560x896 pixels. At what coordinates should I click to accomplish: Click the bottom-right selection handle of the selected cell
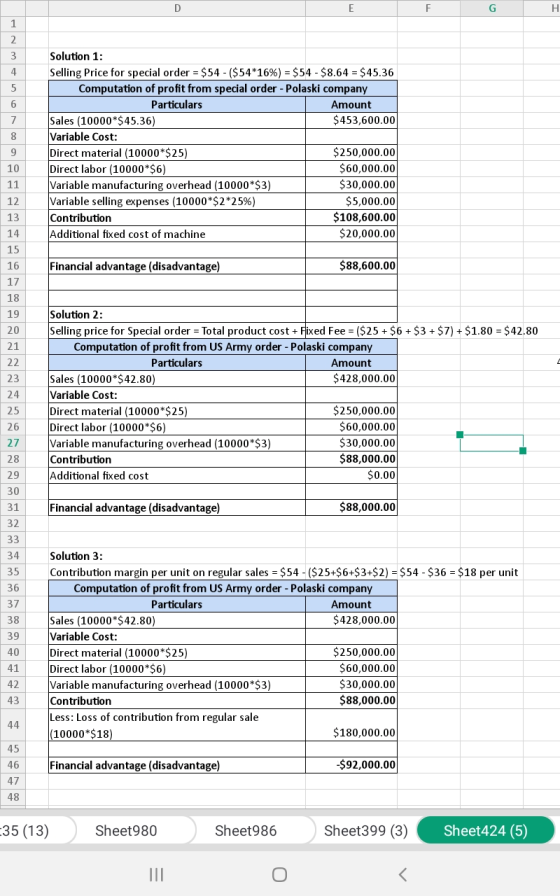click(x=523, y=451)
